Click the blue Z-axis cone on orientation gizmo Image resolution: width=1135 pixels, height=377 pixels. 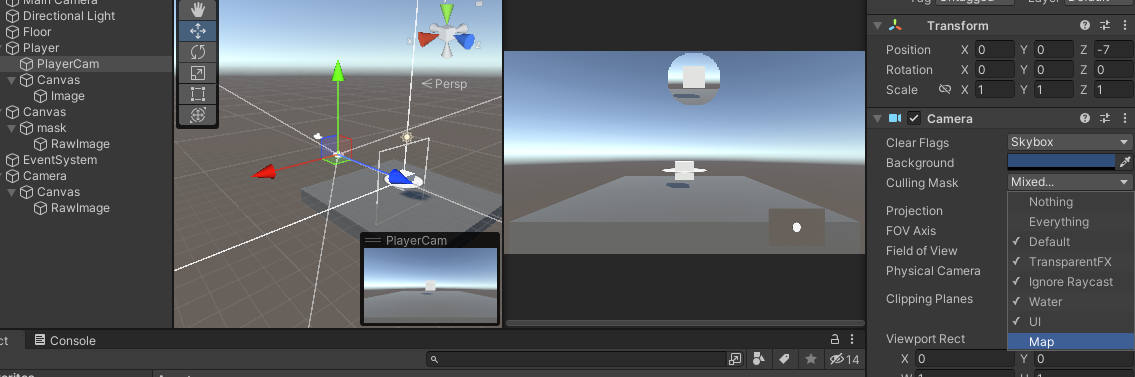[x=466, y=41]
